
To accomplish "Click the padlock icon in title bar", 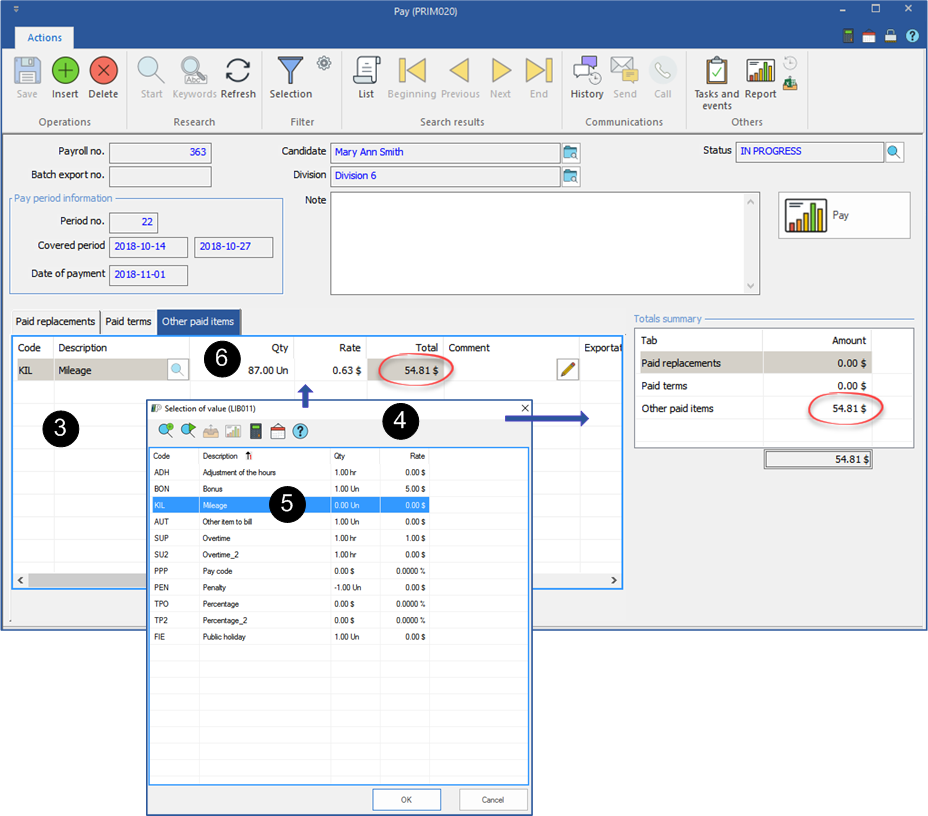I will pos(890,36).
